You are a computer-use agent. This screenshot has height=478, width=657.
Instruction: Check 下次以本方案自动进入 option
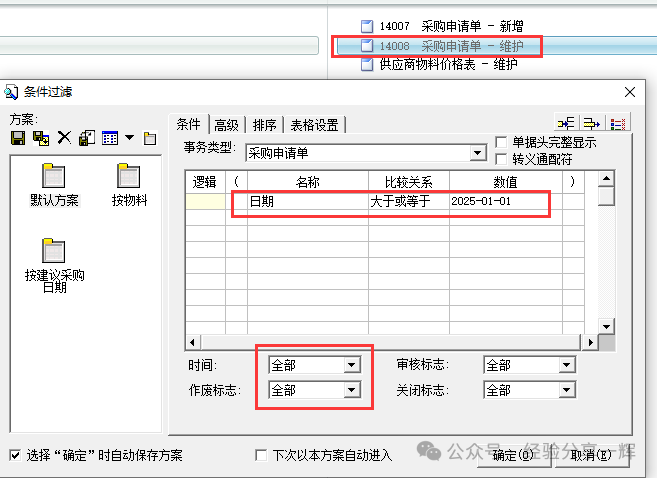tap(263, 455)
